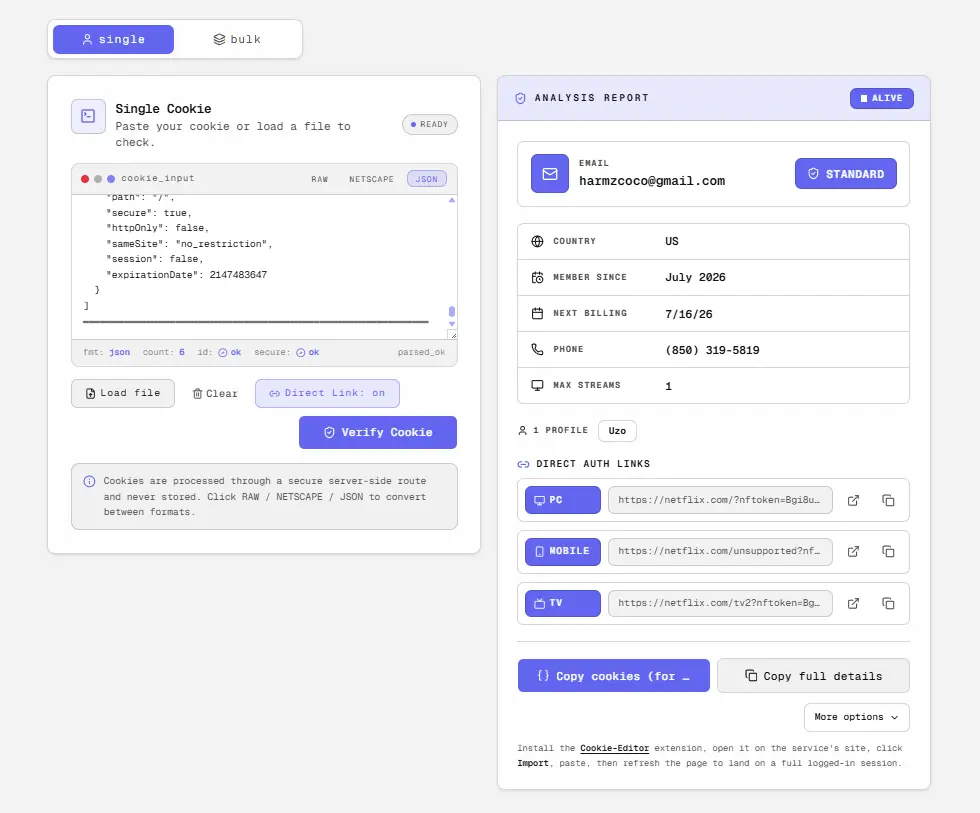Click the Single Cookie terminal icon
This screenshot has height=813, width=980.
point(88,116)
